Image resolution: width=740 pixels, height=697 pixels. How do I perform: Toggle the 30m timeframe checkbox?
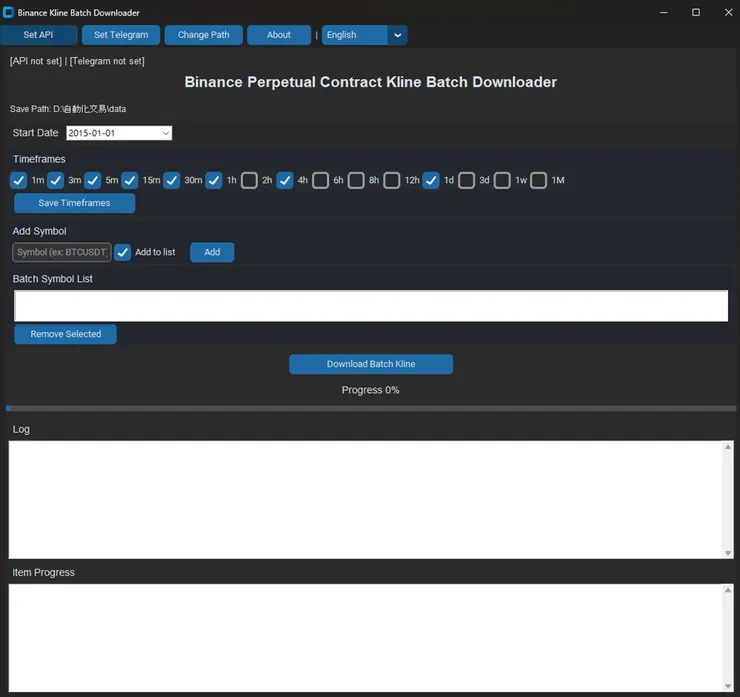click(x=171, y=180)
